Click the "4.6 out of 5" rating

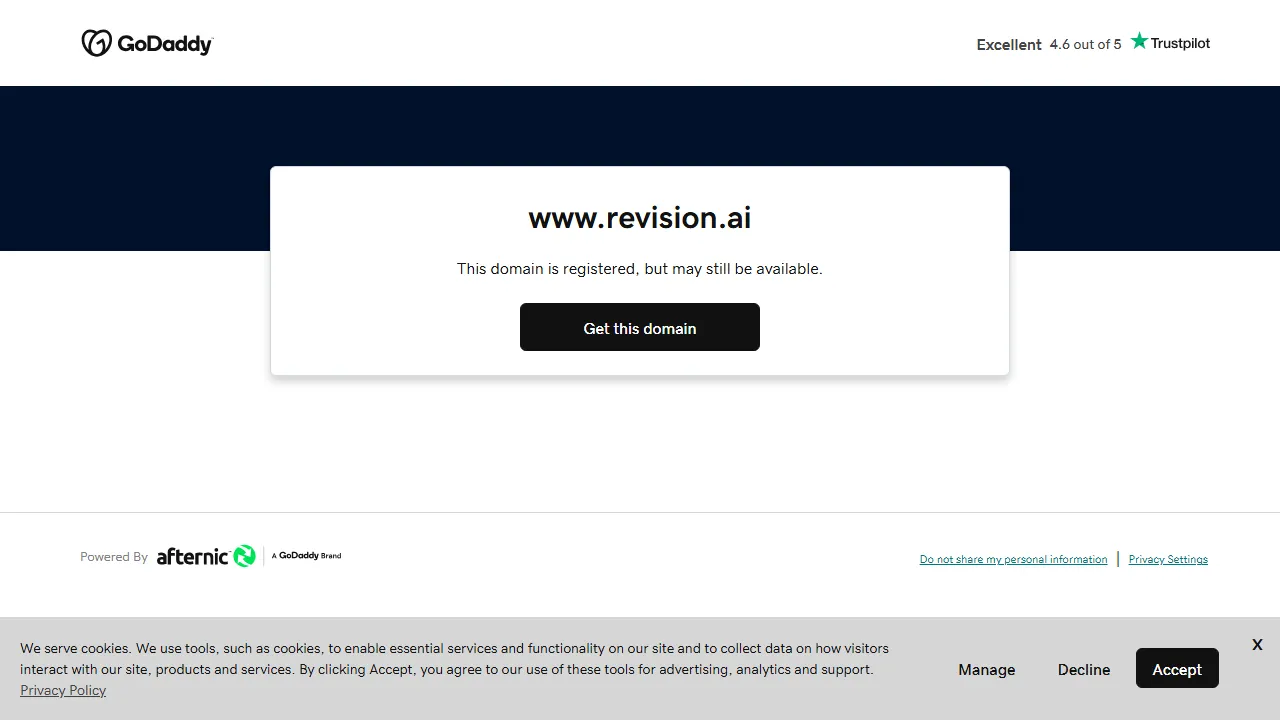point(1085,44)
